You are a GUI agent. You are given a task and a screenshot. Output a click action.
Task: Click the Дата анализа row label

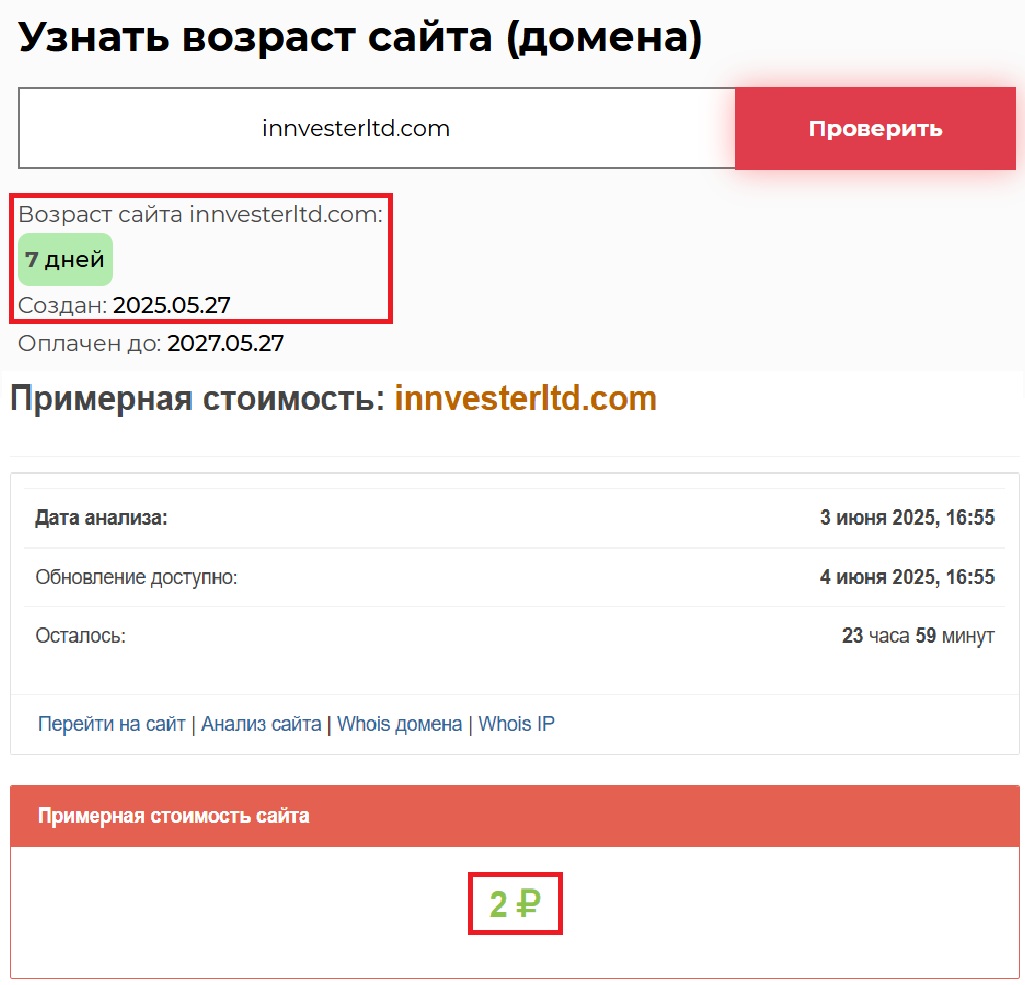tap(101, 518)
